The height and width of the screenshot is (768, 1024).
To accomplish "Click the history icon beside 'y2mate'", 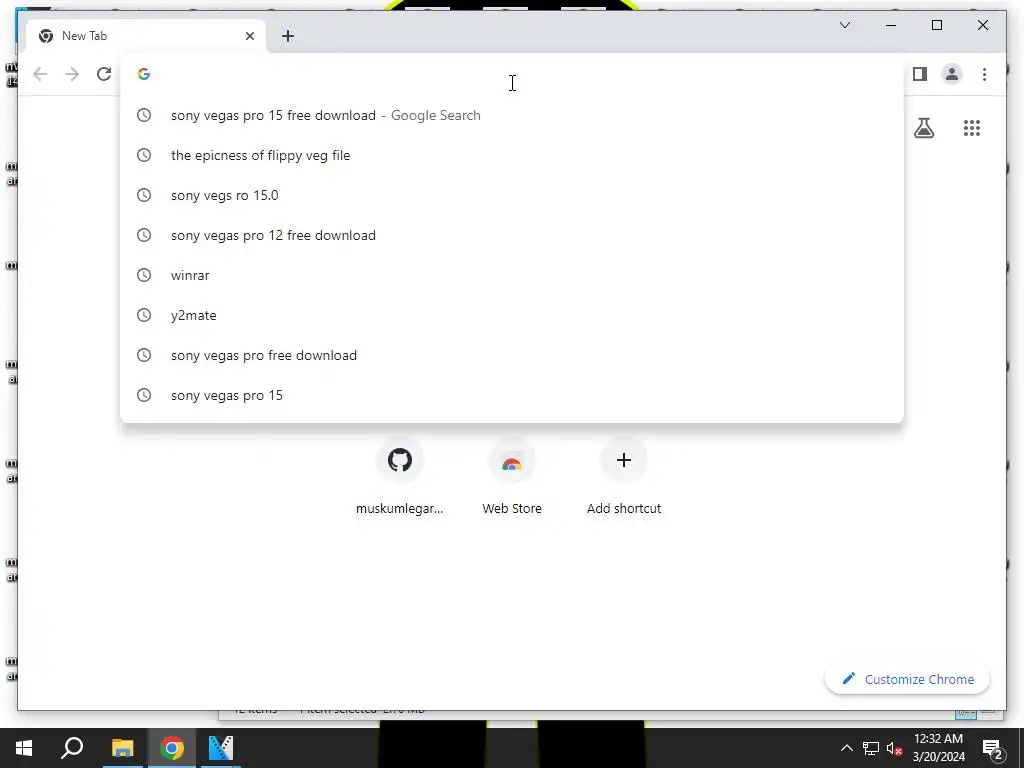I will (x=144, y=315).
